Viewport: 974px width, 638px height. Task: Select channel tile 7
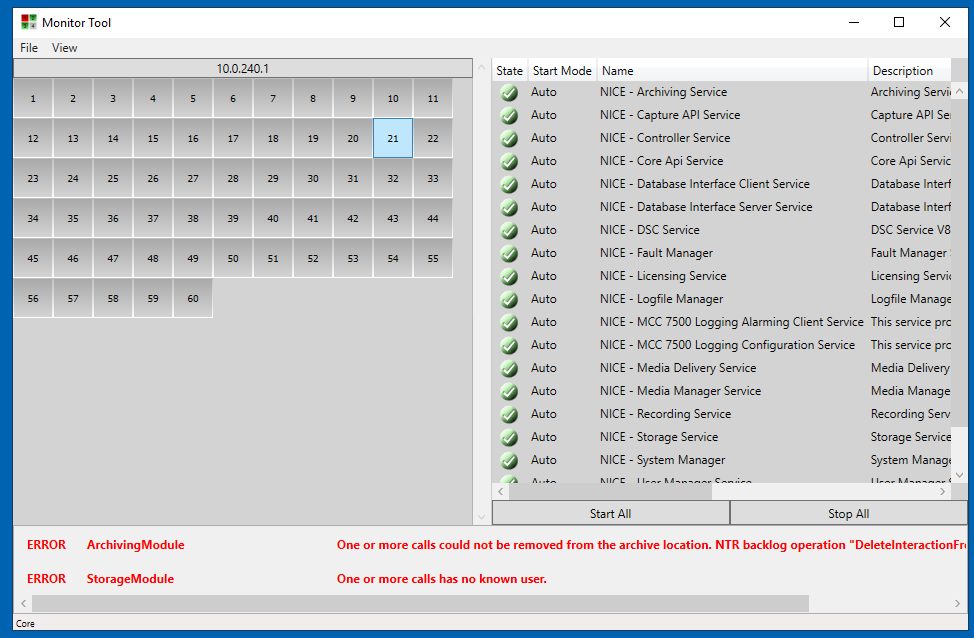click(x=273, y=98)
